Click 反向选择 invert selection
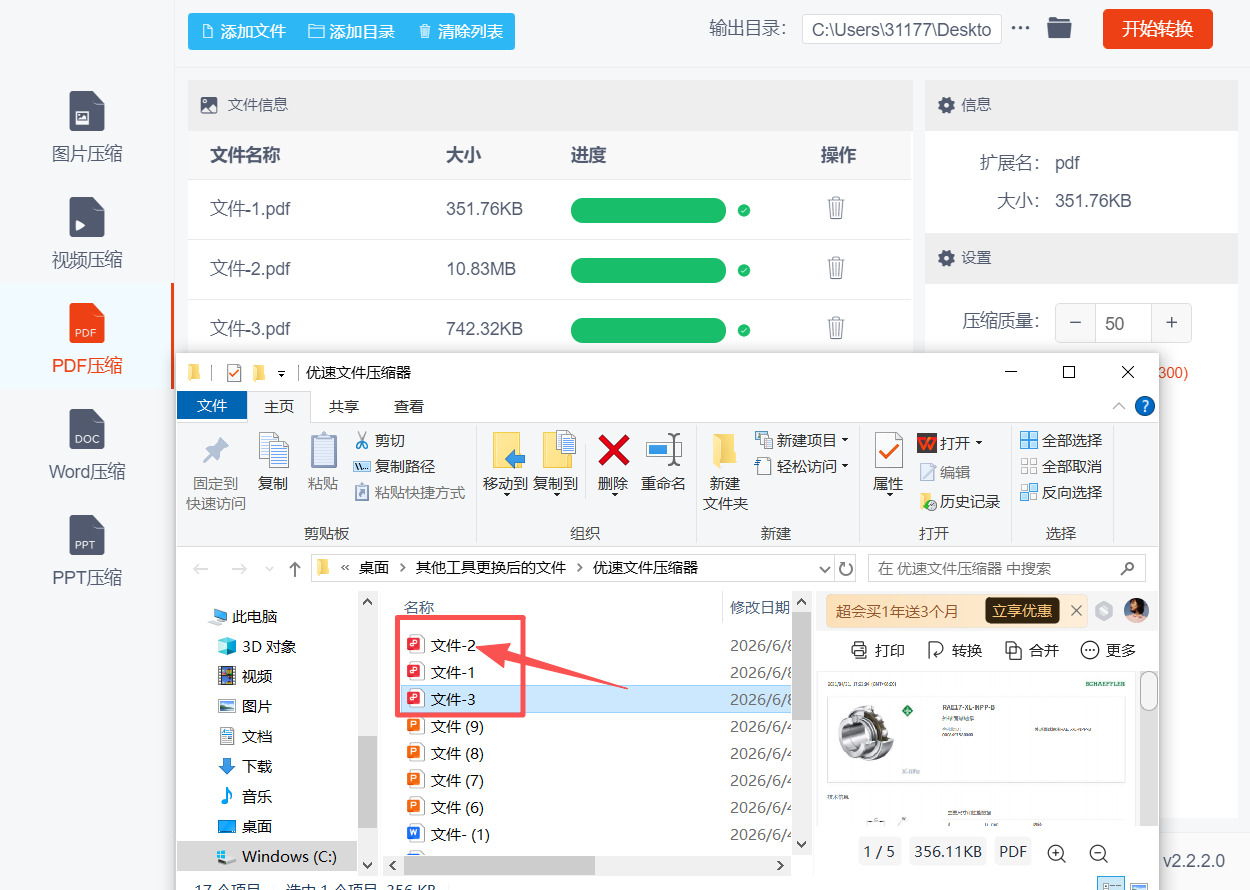This screenshot has width=1250, height=890. coord(1061,492)
